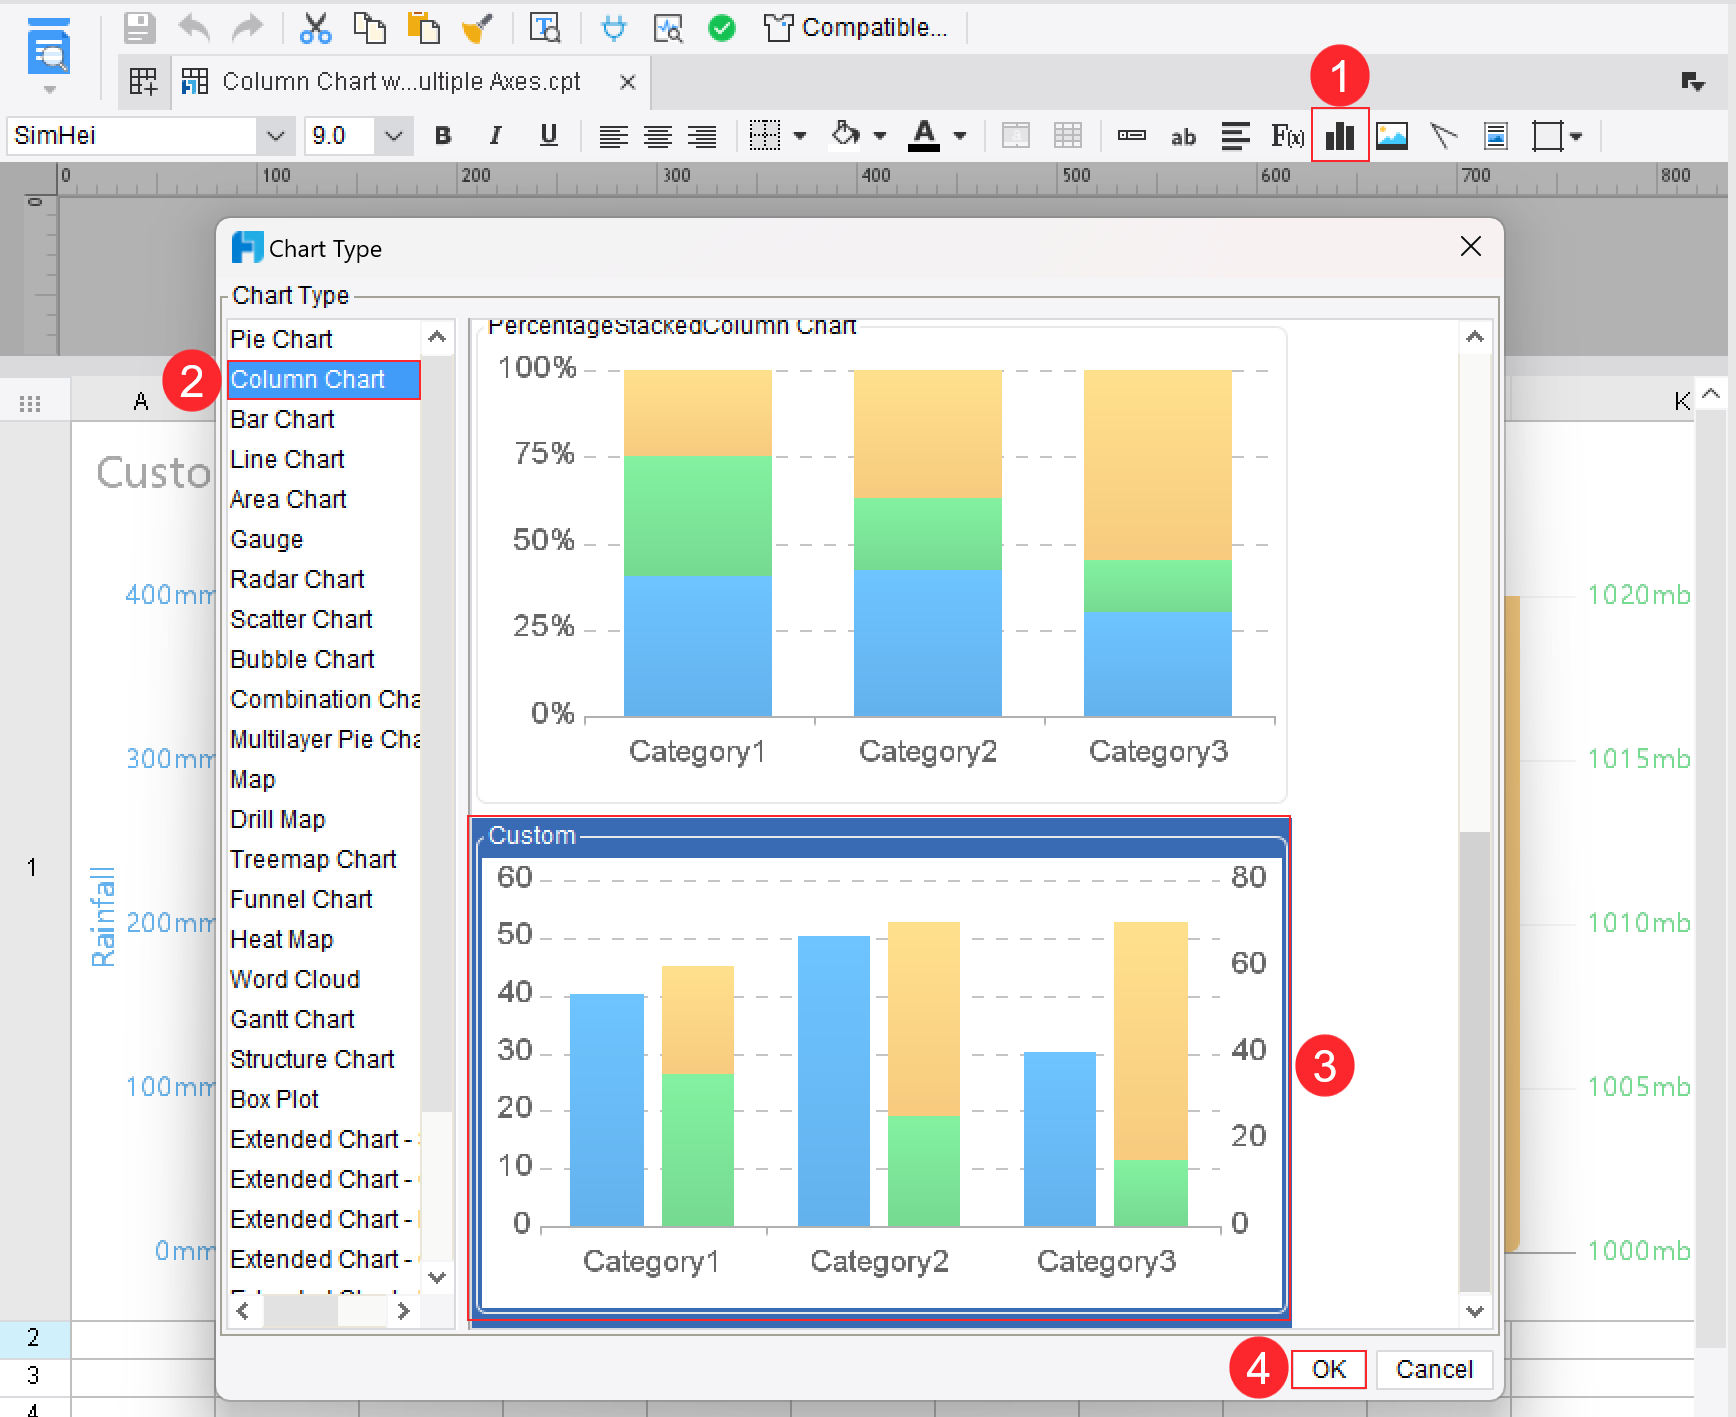Toggle Underline formatting
This screenshot has width=1736, height=1417.
548,136
